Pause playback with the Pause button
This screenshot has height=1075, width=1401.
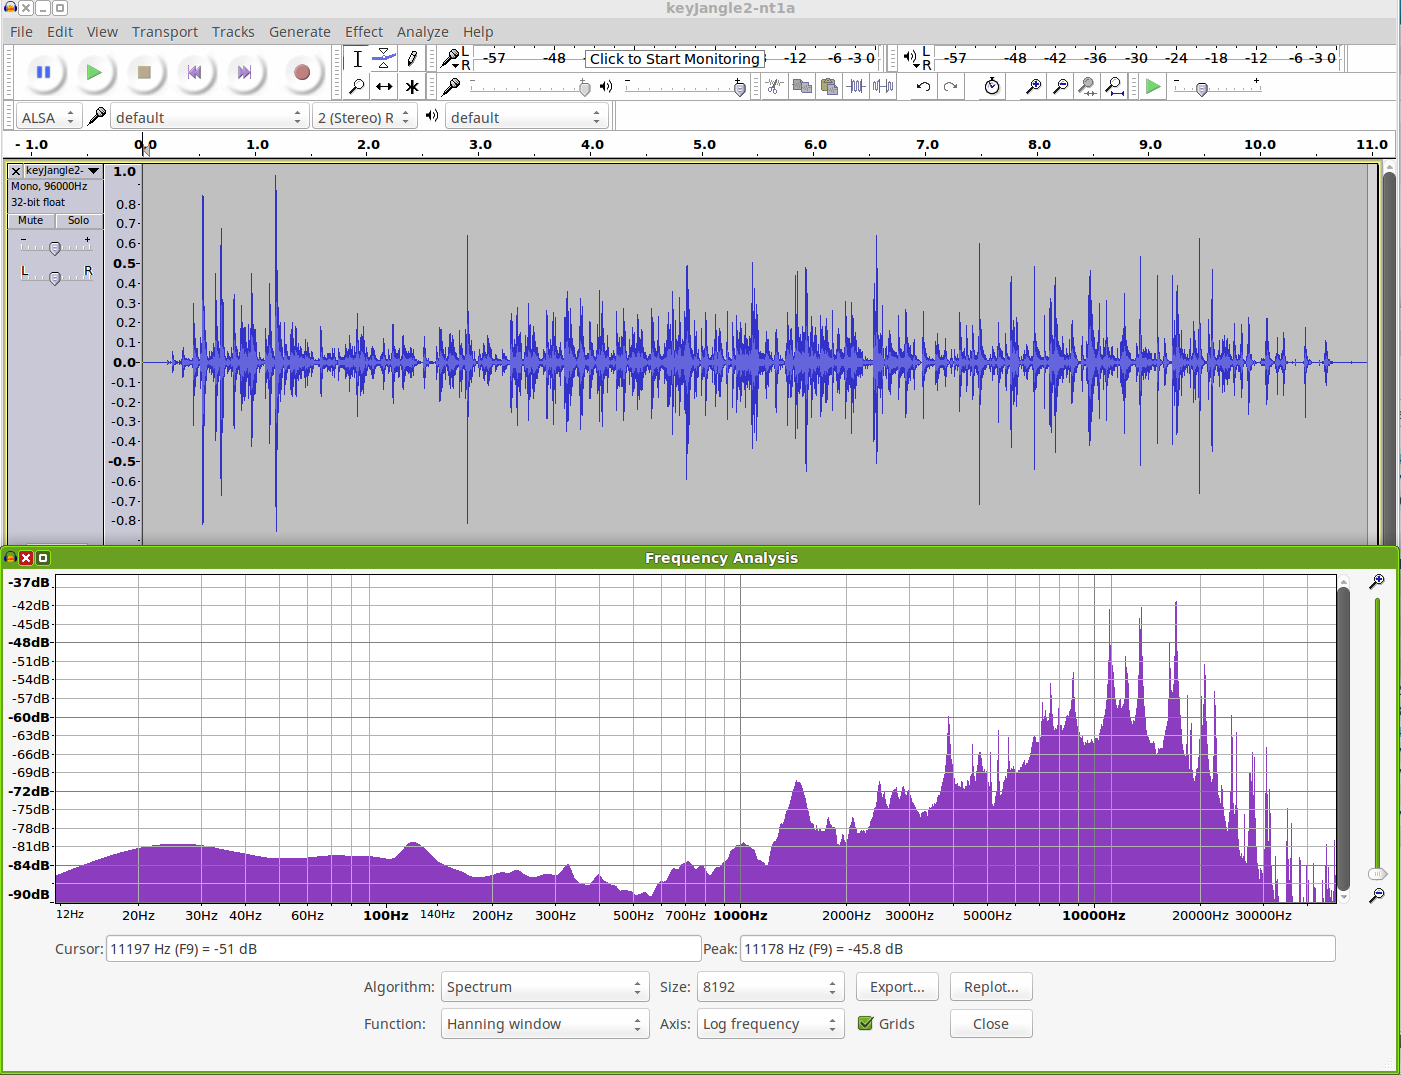(43, 72)
